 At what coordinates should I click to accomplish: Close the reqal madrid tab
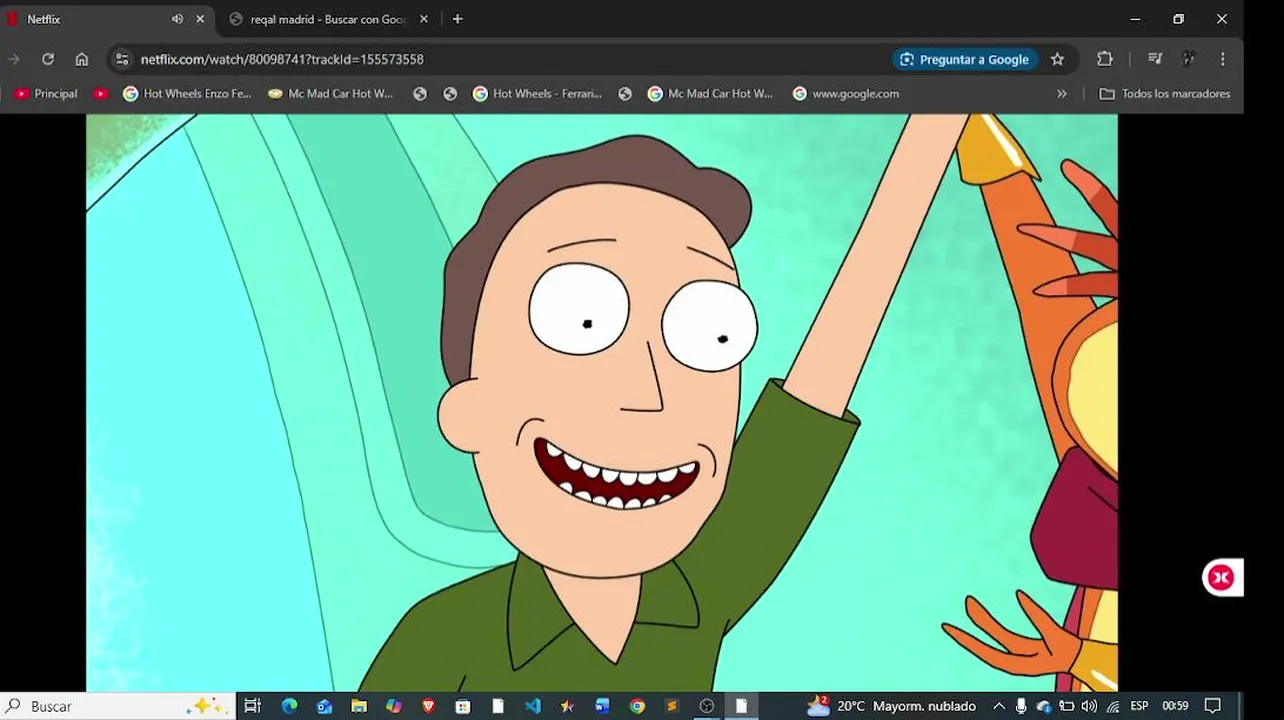pyautogui.click(x=424, y=19)
